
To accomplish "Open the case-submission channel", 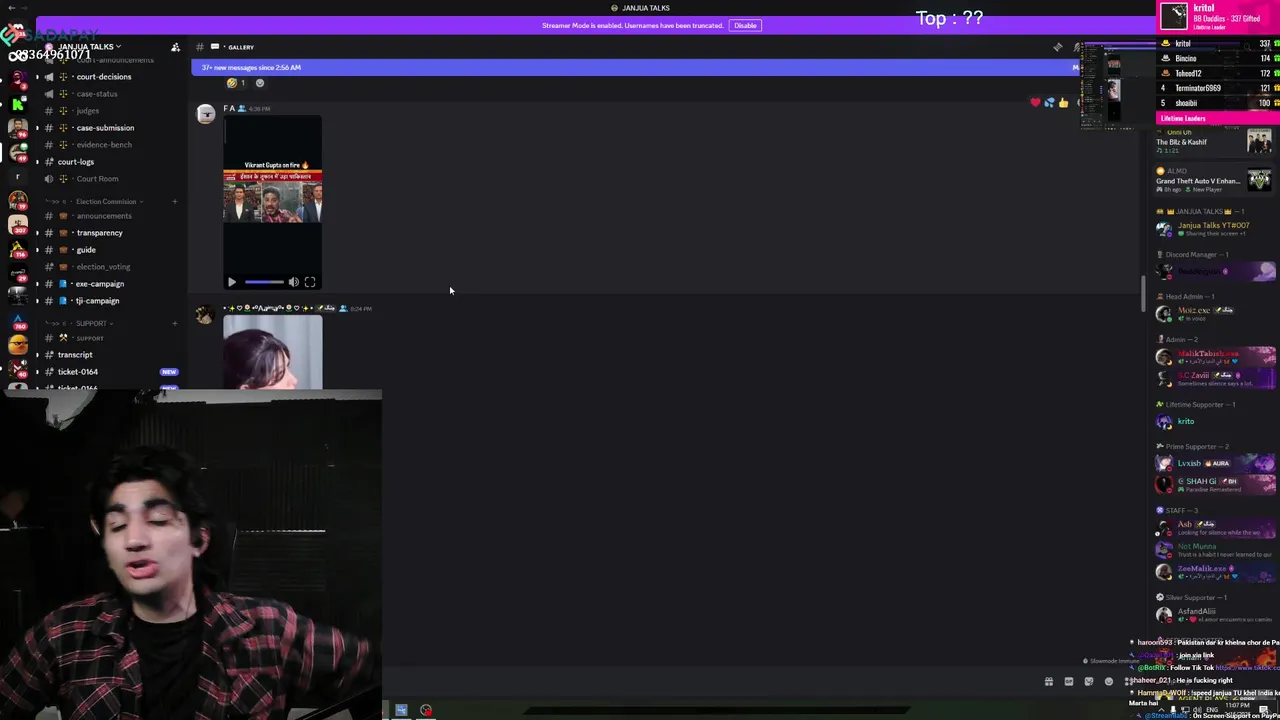I will (105, 128).
